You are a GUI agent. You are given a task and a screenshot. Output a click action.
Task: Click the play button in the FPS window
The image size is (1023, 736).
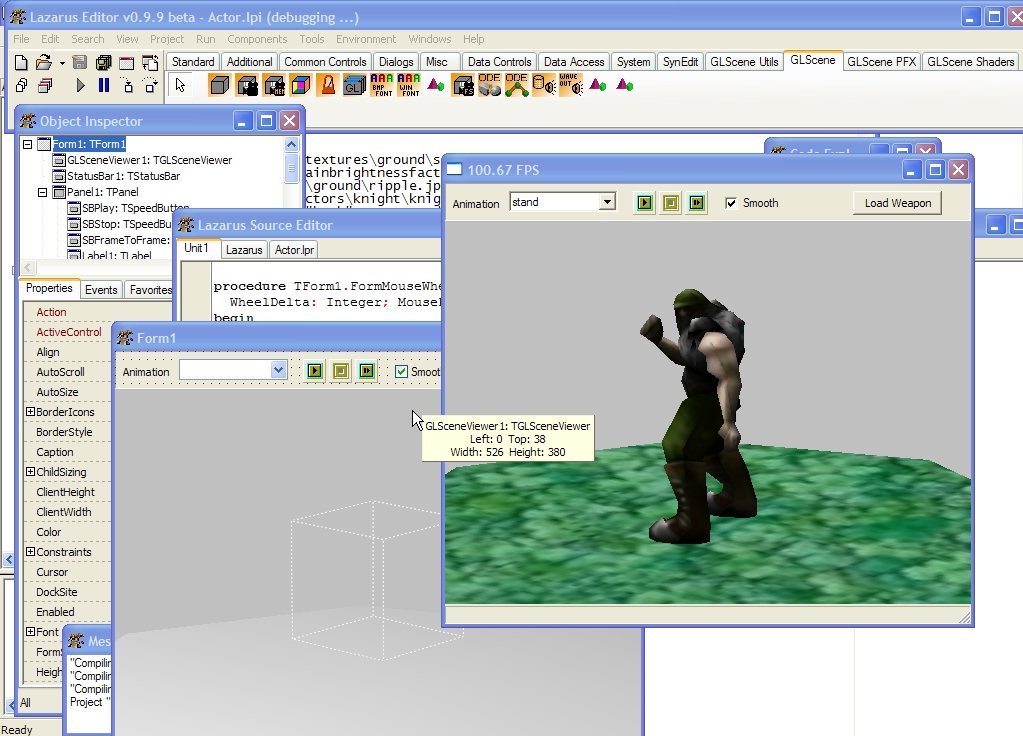coord(645,203)
